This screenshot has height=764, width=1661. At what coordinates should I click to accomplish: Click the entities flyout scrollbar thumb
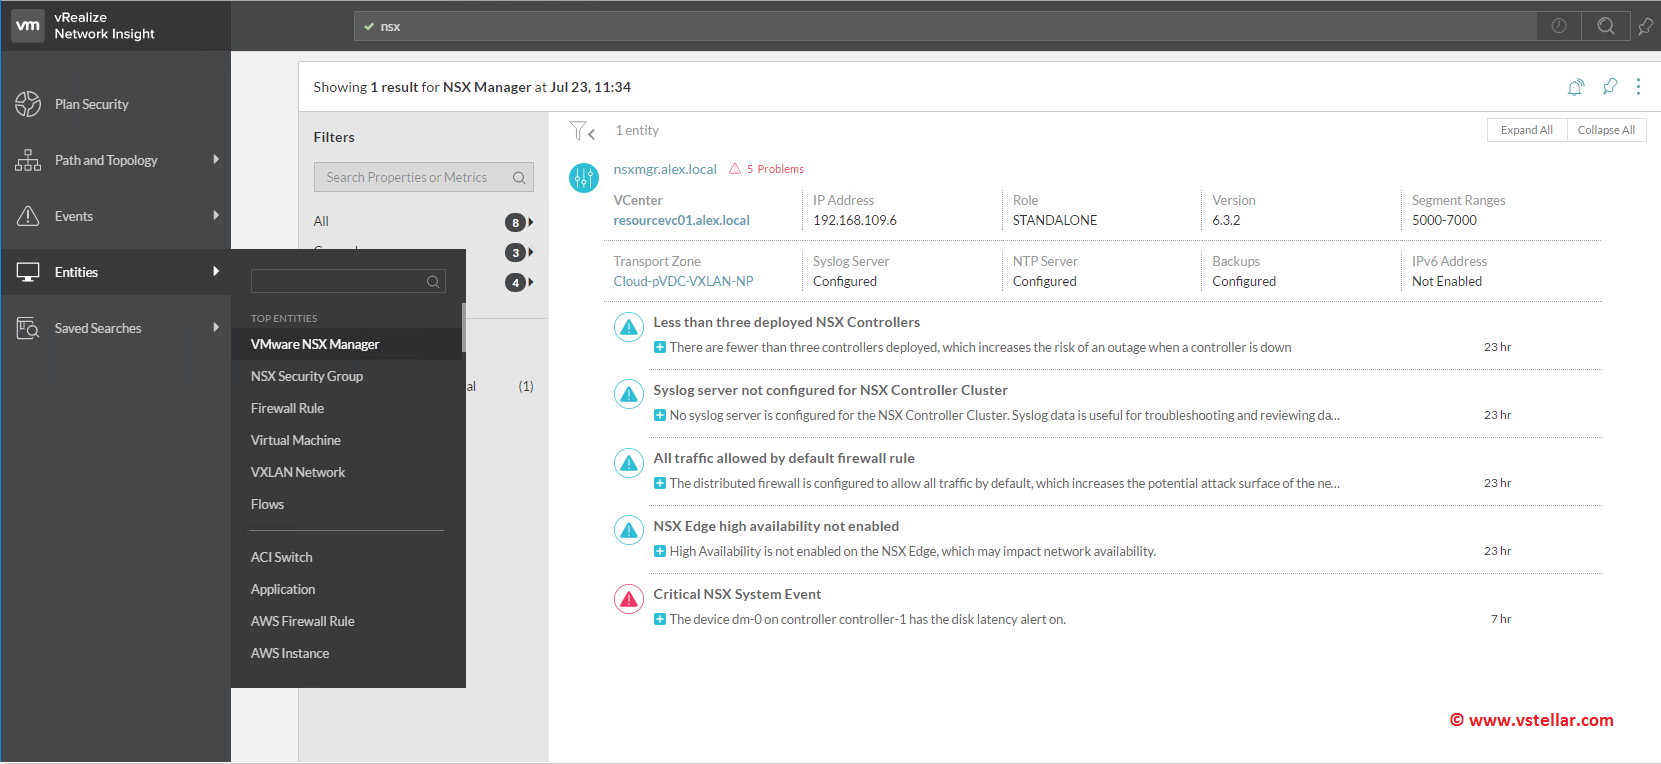[x=463, y=327]
